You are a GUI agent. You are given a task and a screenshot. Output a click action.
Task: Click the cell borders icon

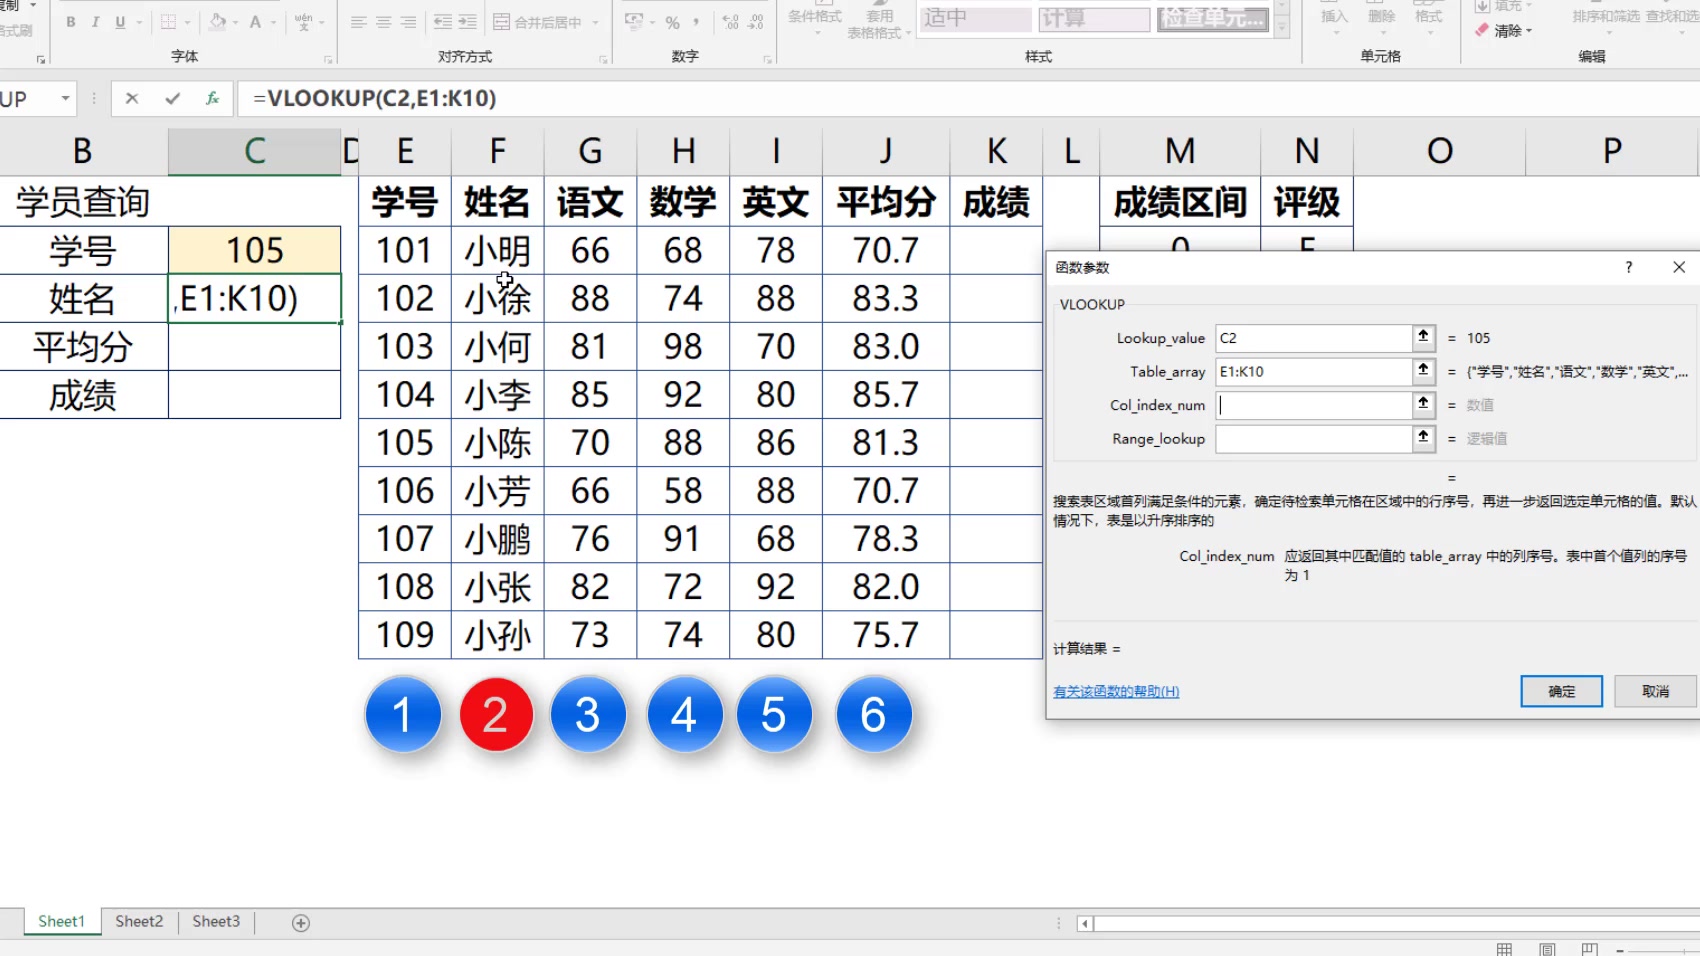tap(168, 22)
